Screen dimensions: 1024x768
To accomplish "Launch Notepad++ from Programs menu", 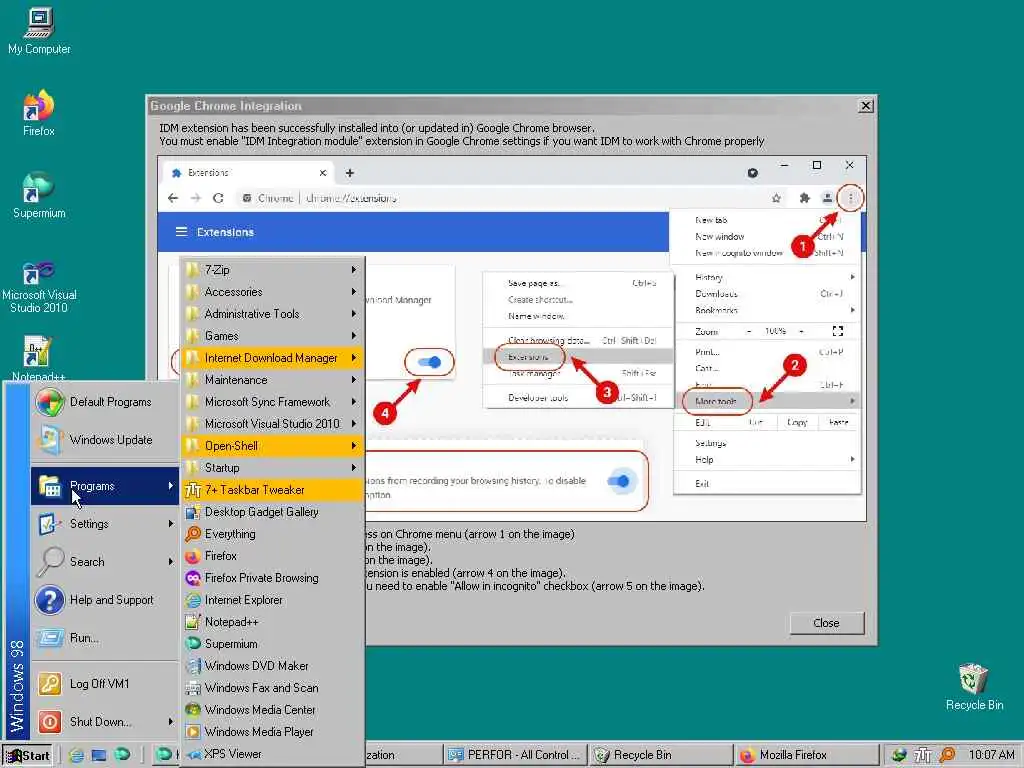I will click(x=272, y=622).
